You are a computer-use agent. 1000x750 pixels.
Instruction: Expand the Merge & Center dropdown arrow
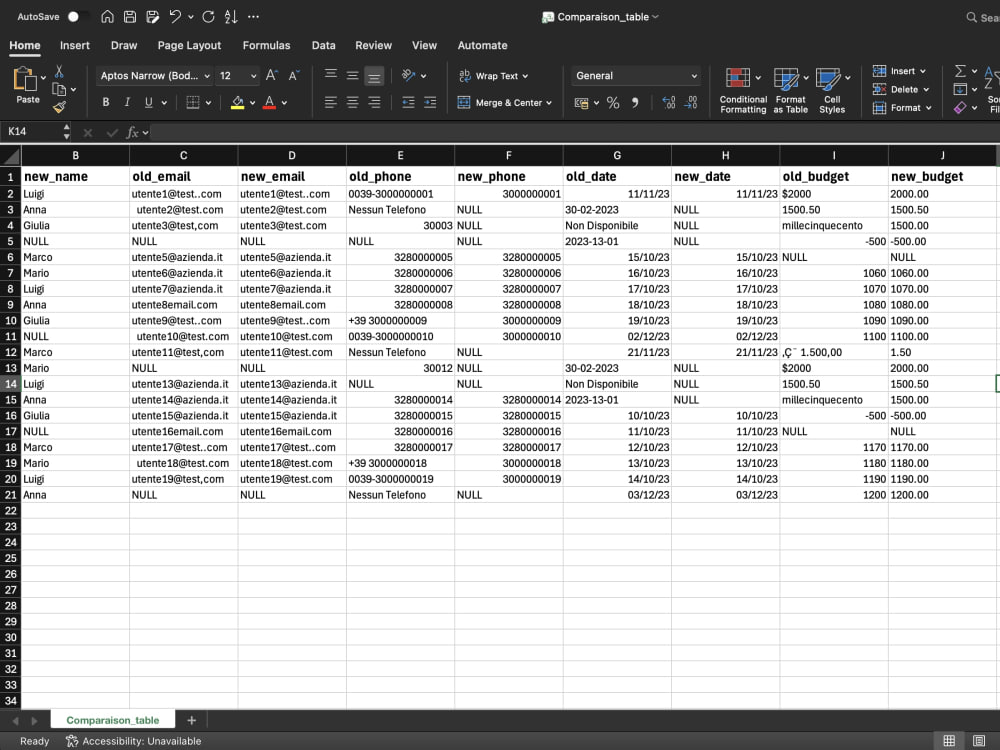(548, 103)
